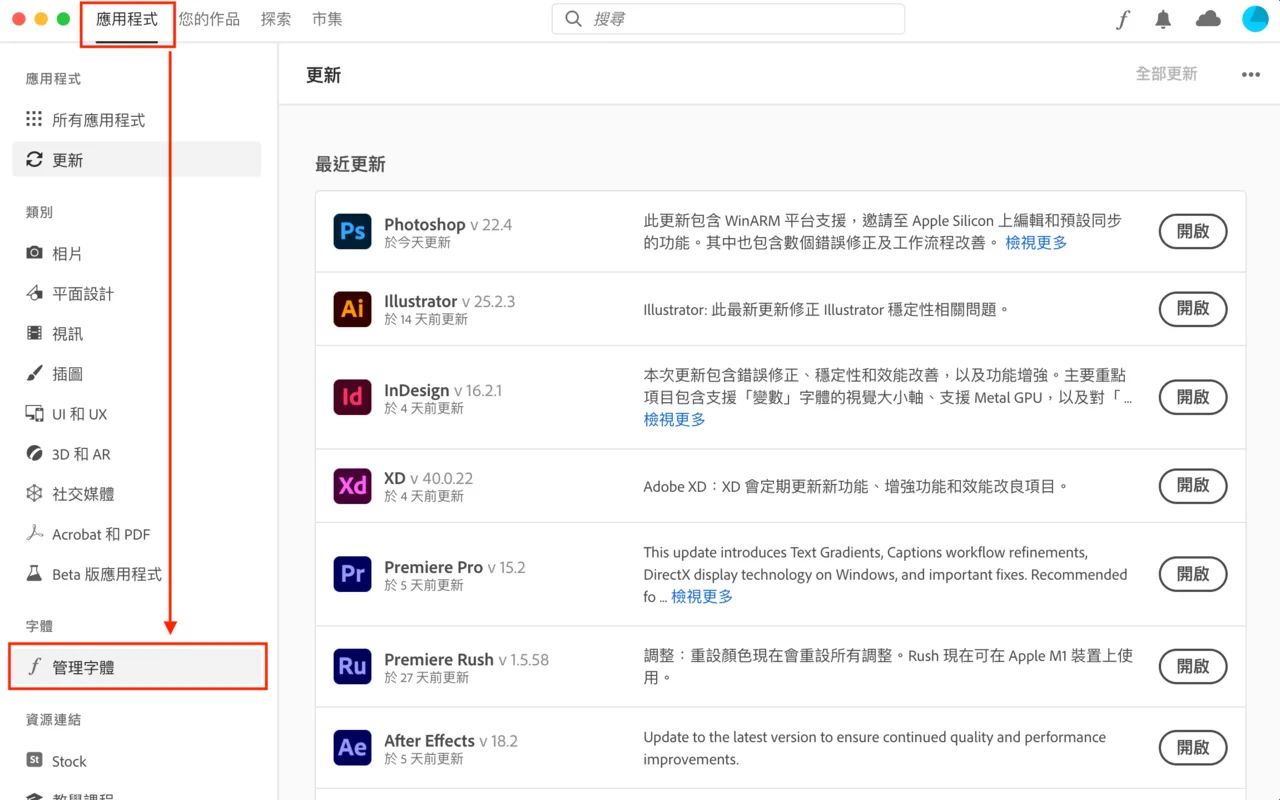Click the Premiere Rush Ru icon
1280x800 pixels.
[352, 667]
